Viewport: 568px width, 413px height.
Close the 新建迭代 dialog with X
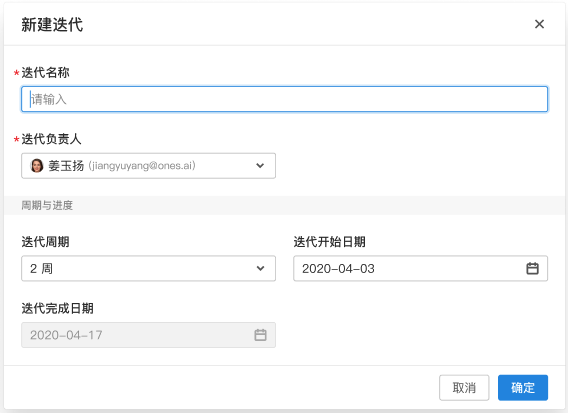tap(539, 24)
